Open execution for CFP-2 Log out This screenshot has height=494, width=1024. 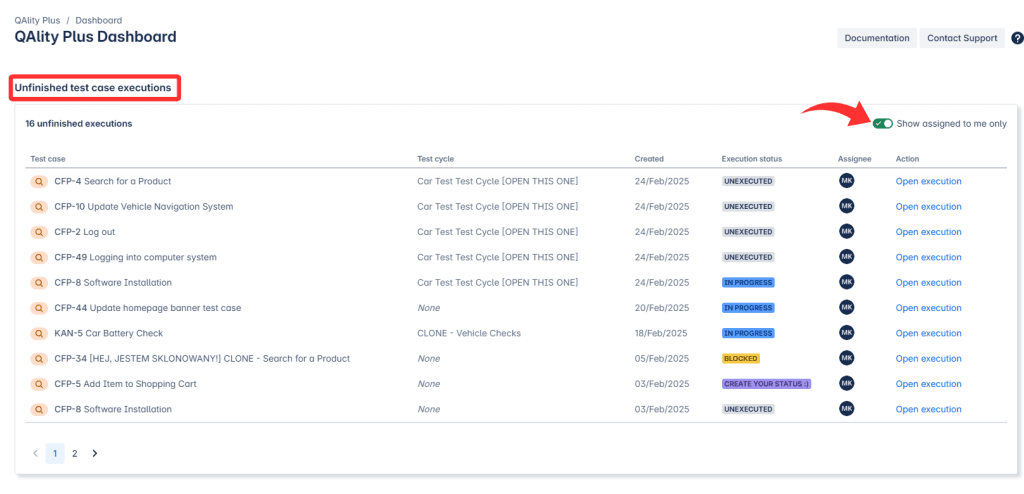(928, 232)
